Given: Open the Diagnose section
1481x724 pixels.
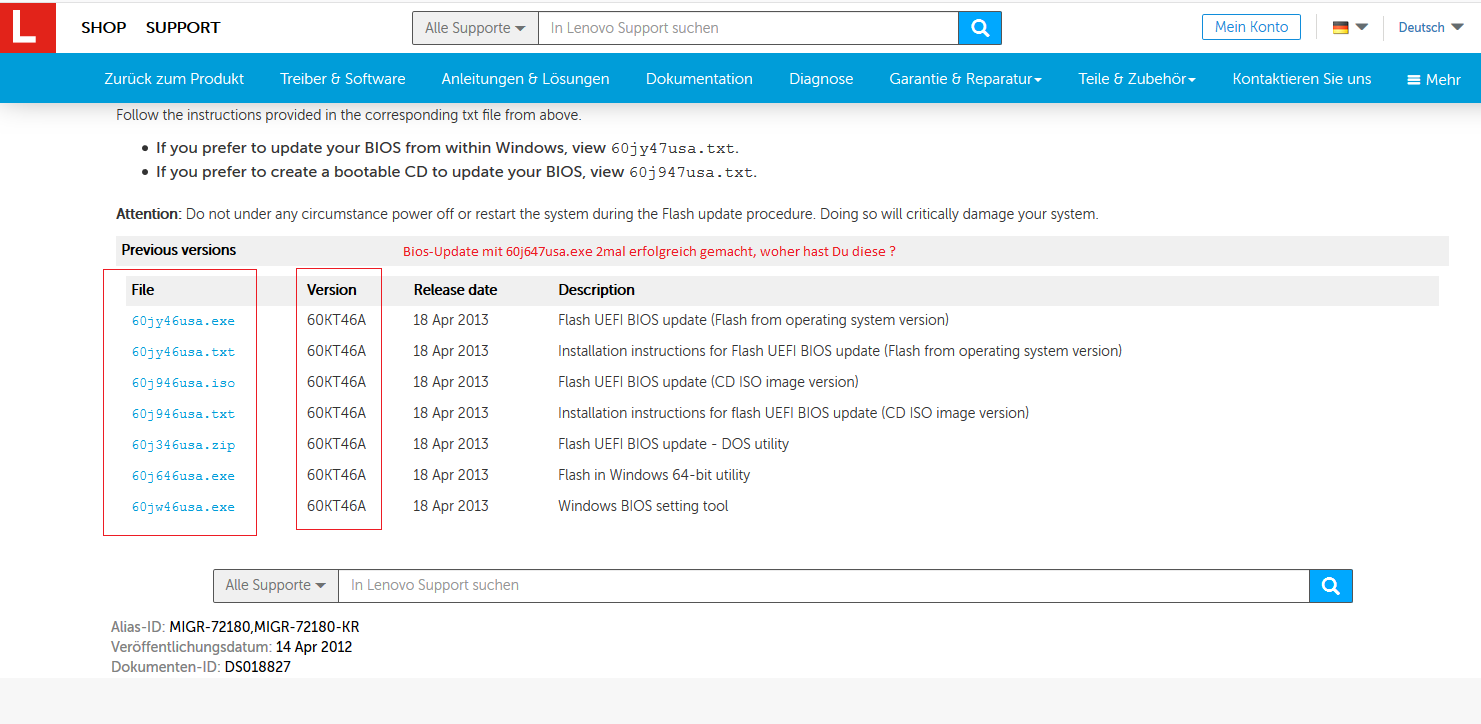Looking at the screenshot, I should [821, 79].
